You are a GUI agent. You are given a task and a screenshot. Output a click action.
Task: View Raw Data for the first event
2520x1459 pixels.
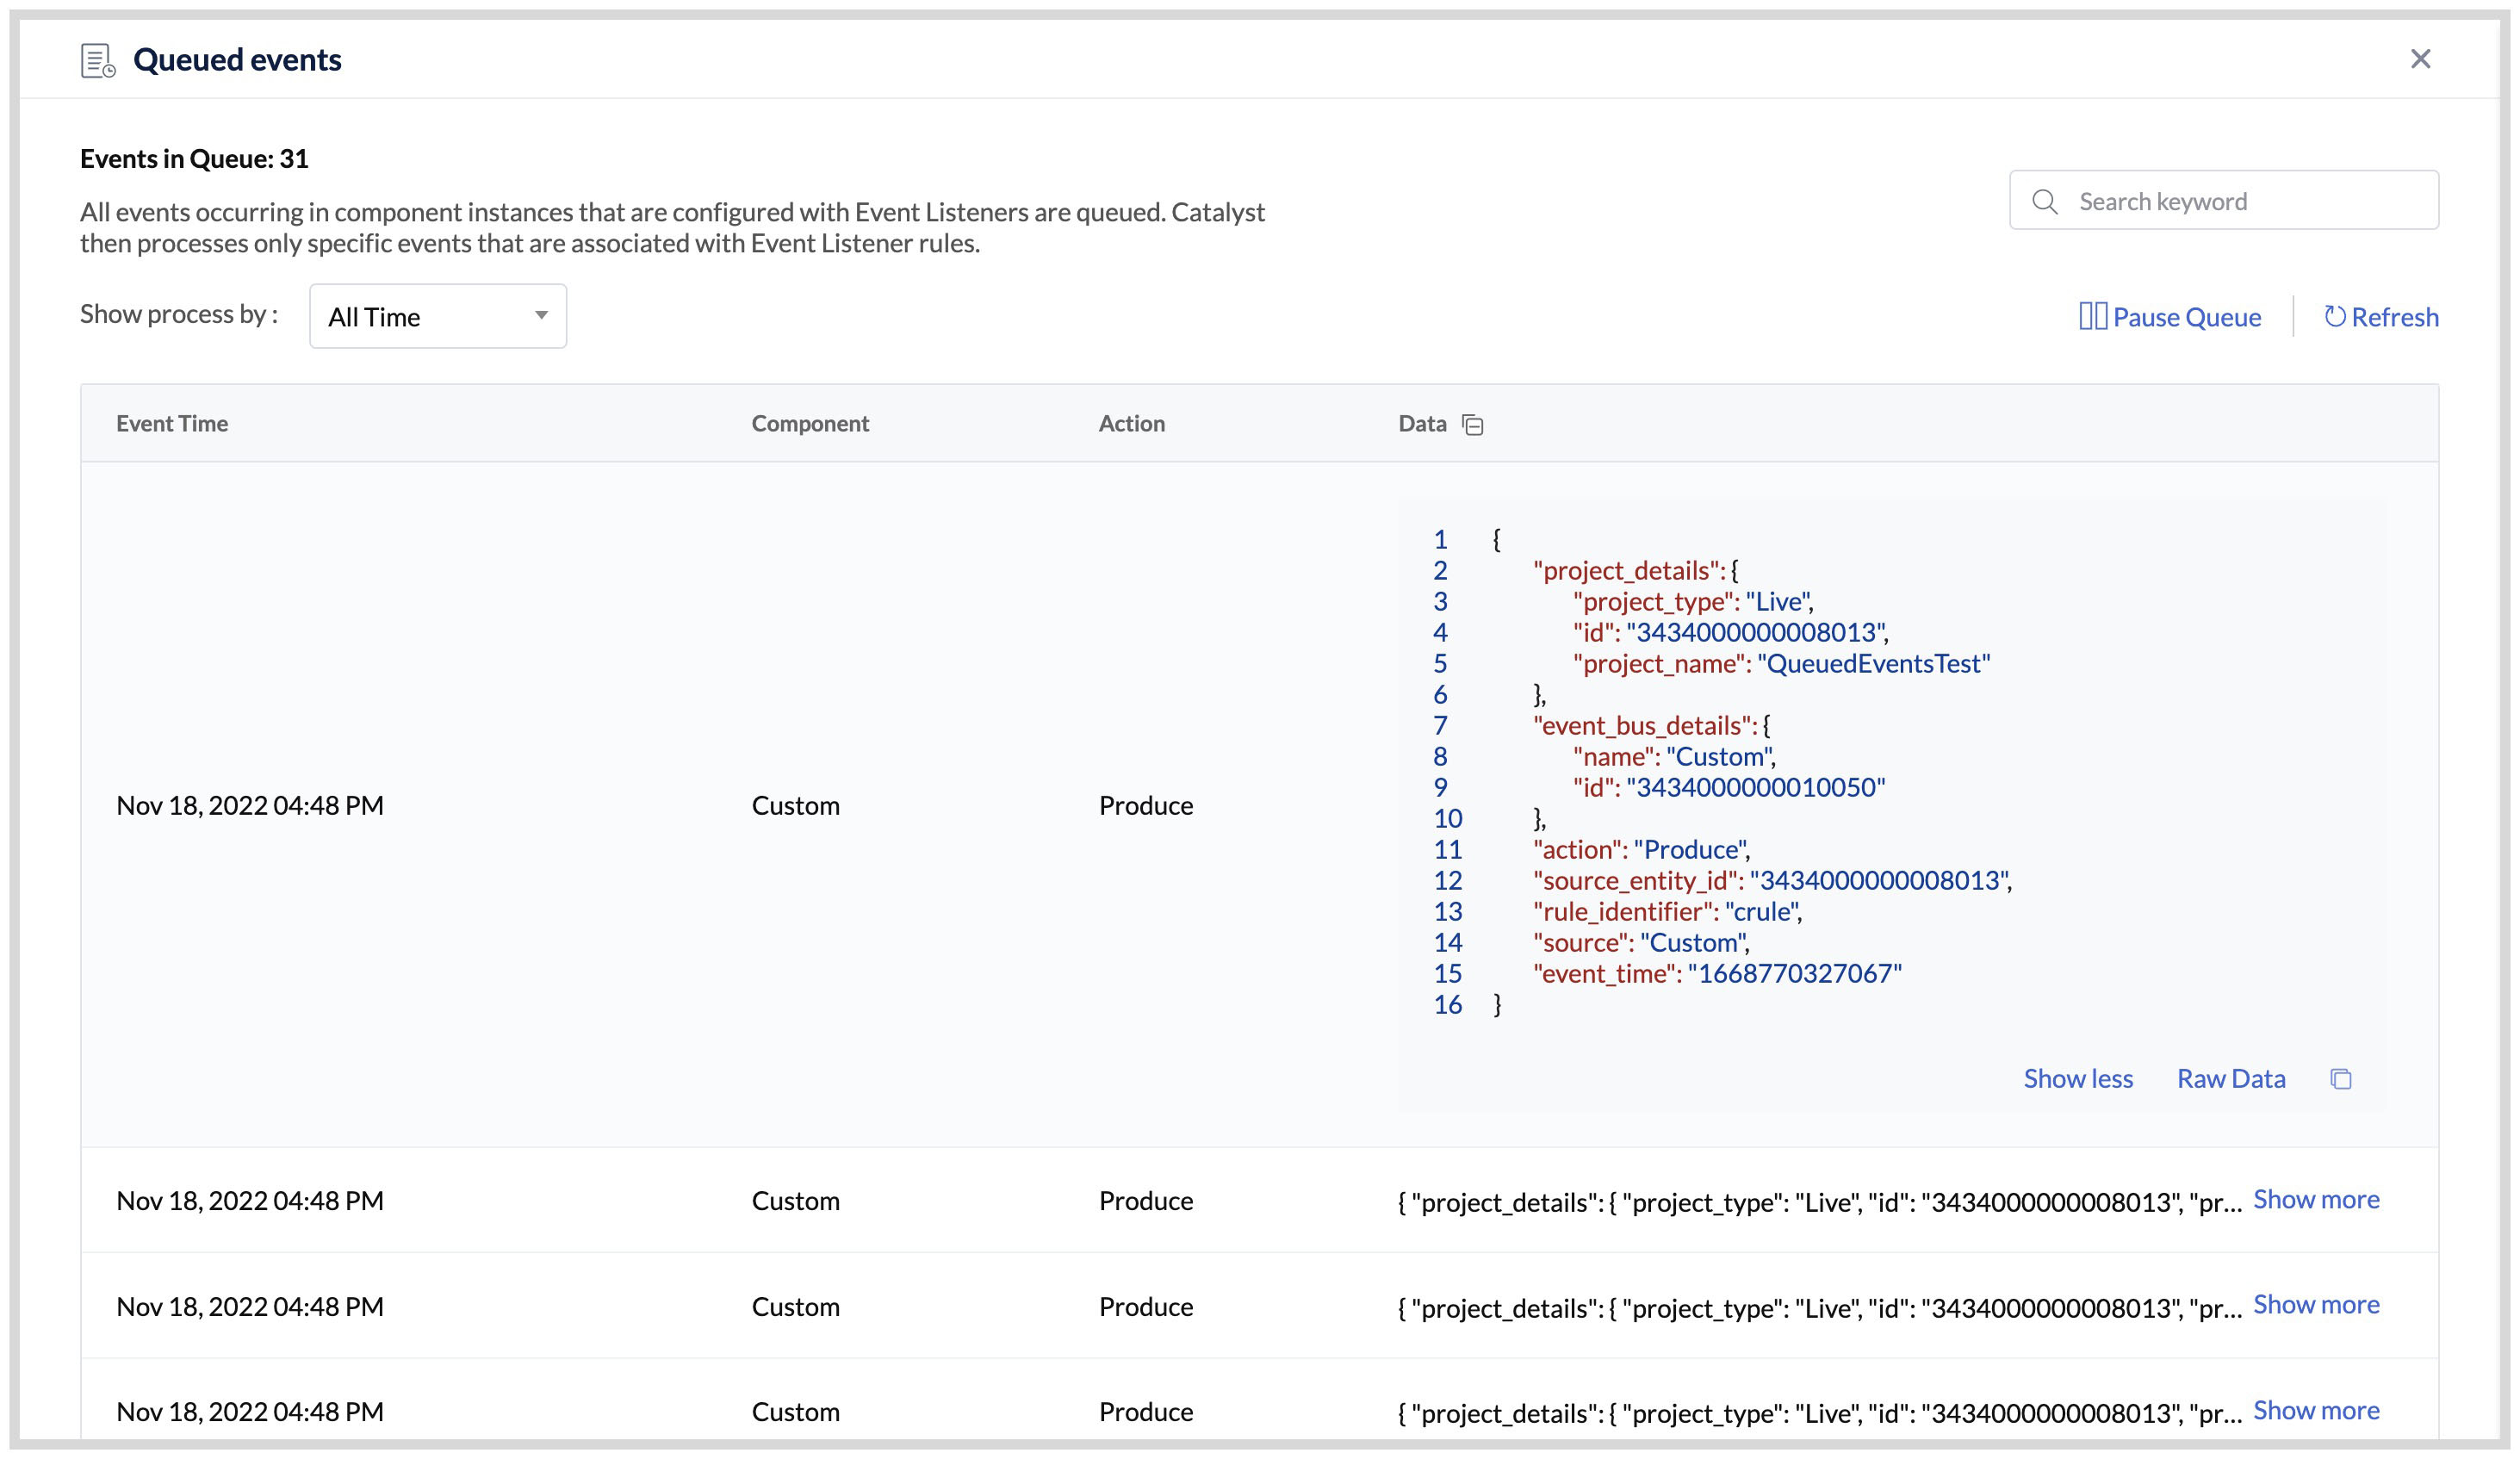(2230, 1078)
